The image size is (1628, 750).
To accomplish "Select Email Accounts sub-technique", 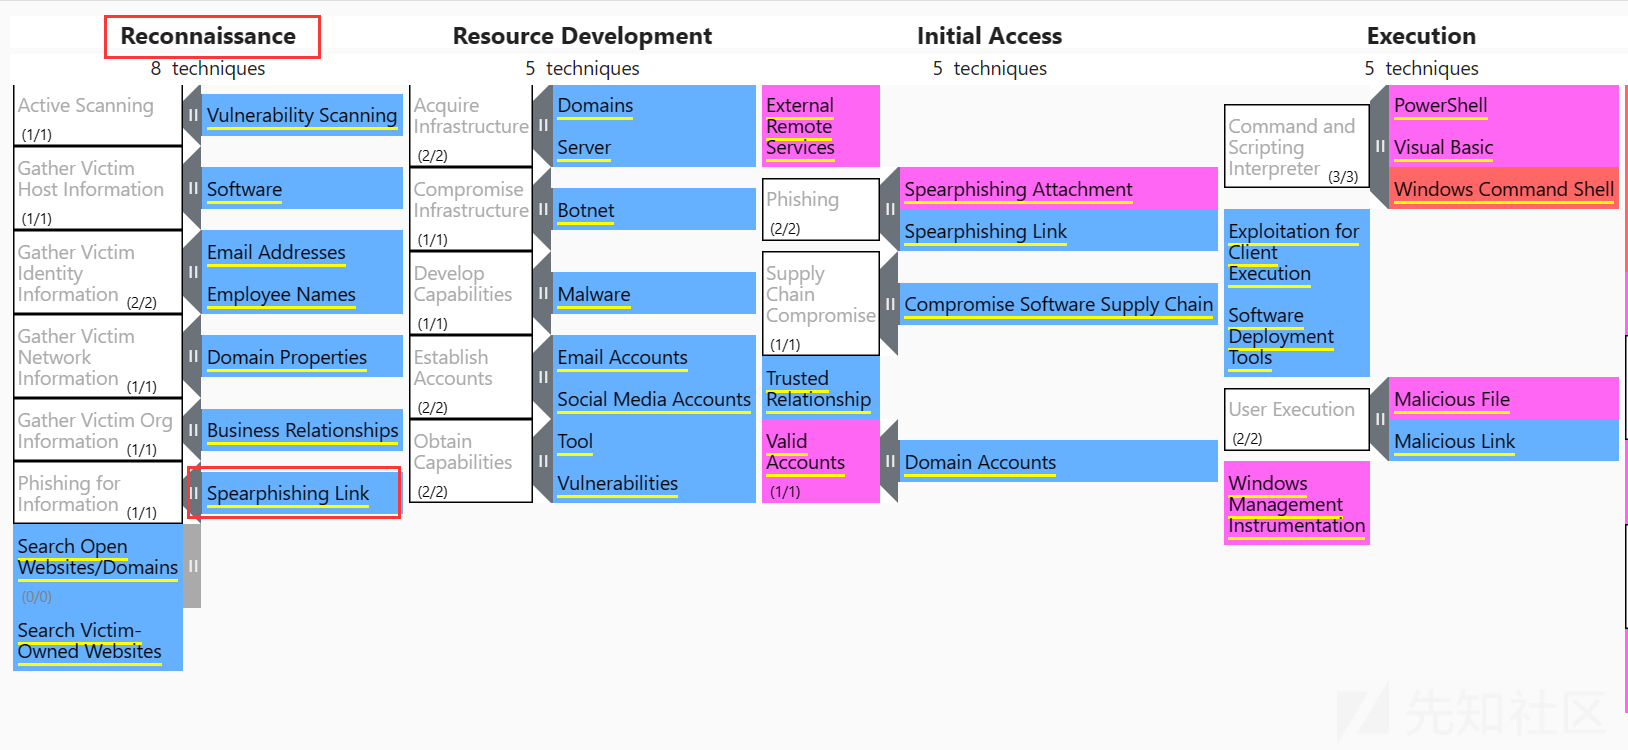I will (x=654, y=357).
